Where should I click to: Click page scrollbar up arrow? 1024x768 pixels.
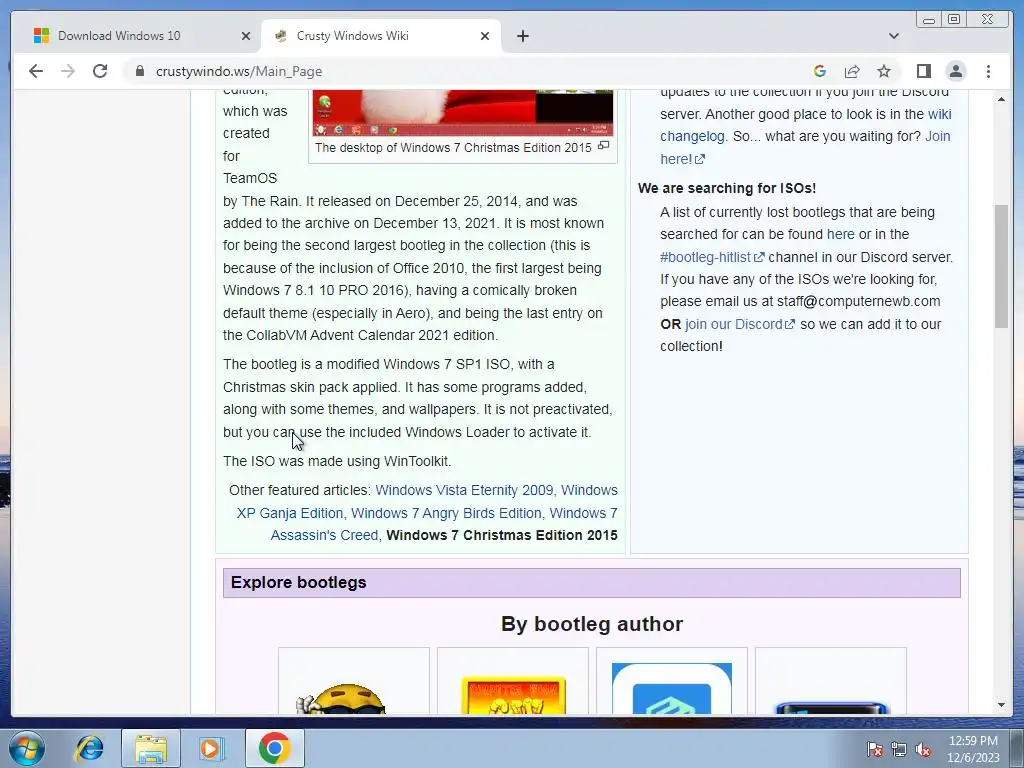1001,99
